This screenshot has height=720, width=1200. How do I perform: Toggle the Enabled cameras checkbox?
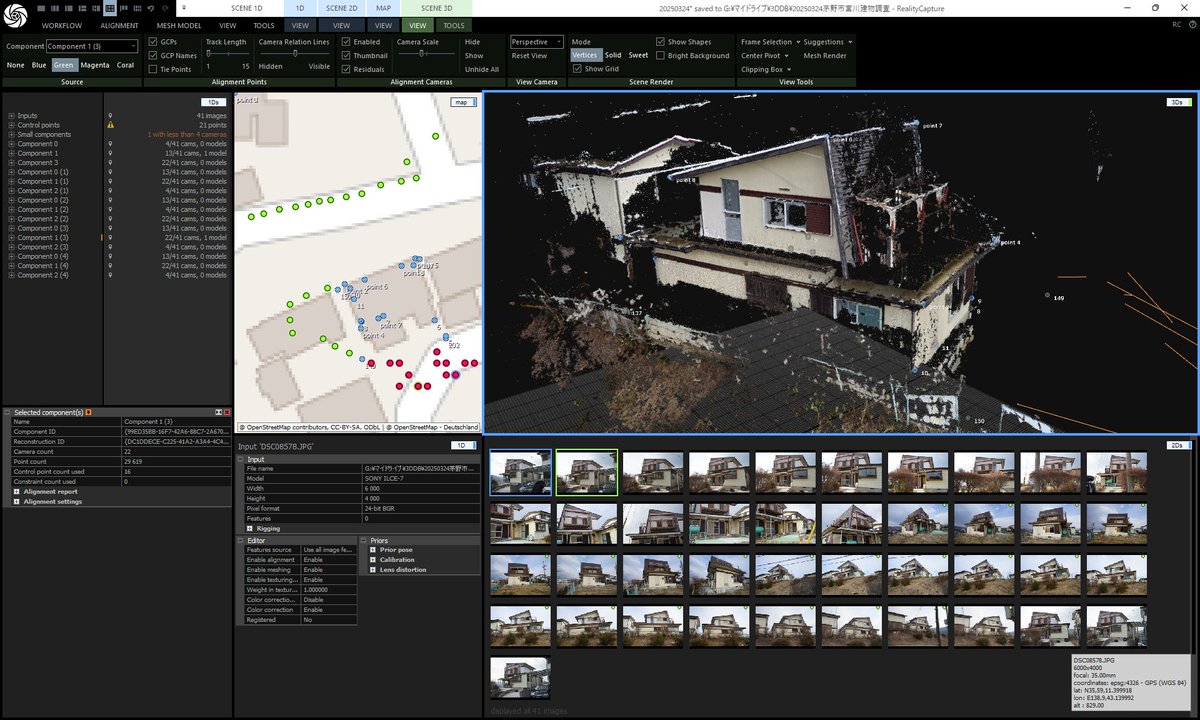346,42
